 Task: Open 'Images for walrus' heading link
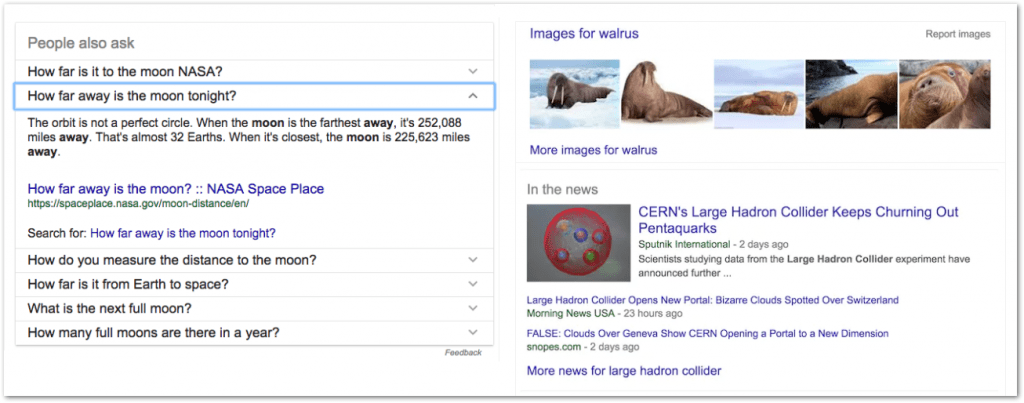(x=584, y=33)
